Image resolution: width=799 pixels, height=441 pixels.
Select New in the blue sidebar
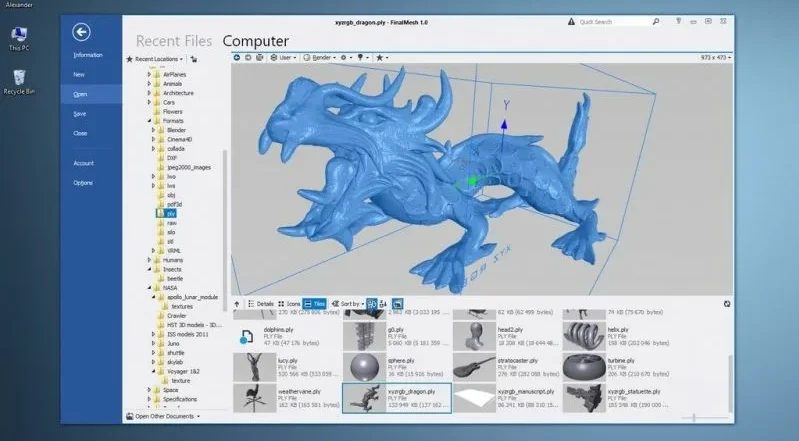tap(78, 74)
